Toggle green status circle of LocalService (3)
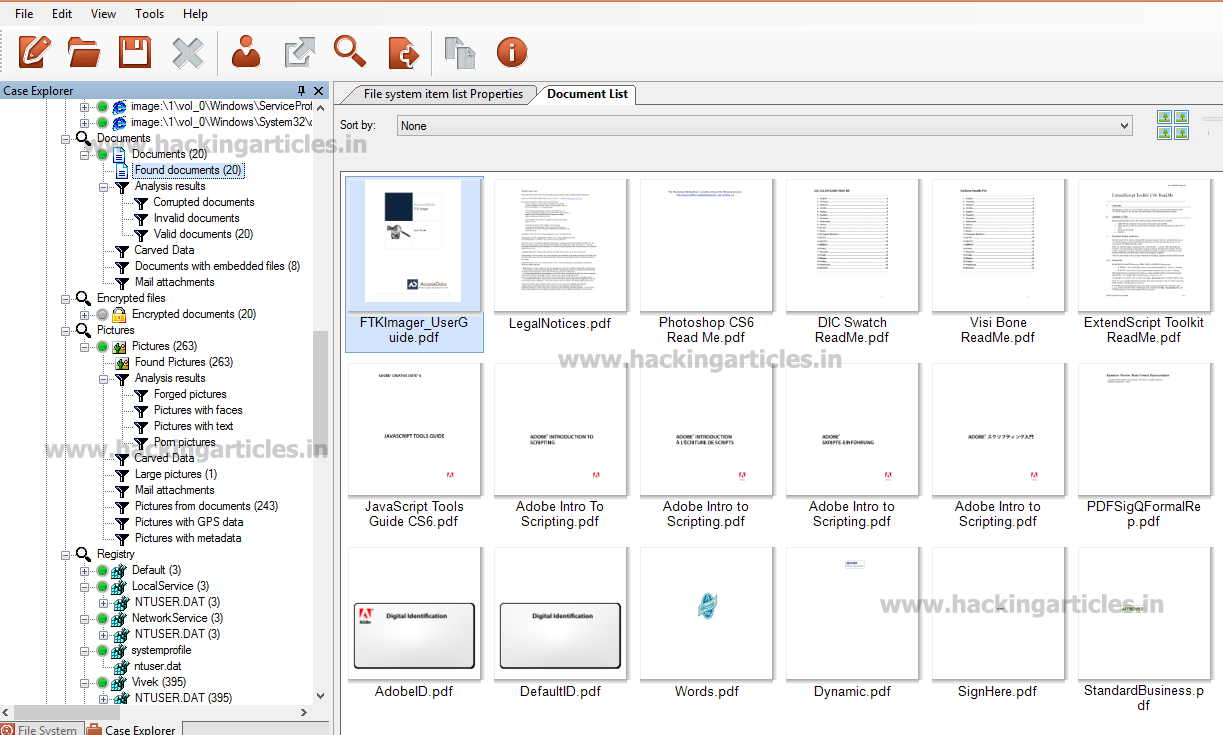The height and width of the screenshot is (735, 1223). coord(102,587)
